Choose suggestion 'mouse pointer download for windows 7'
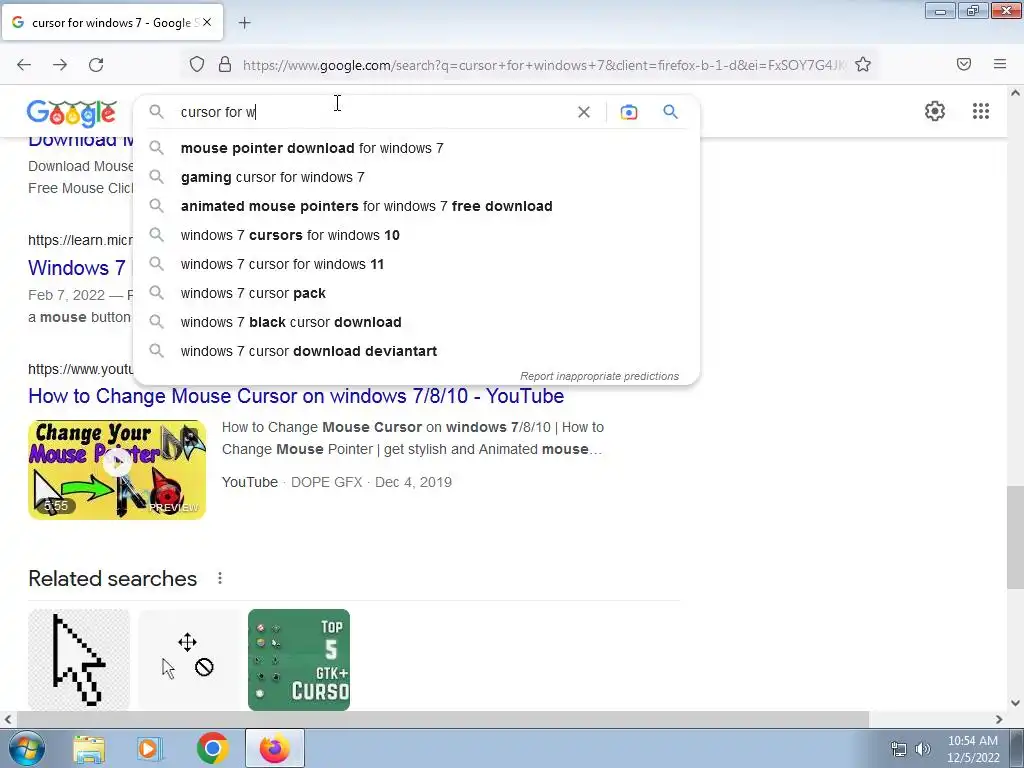Viewport: 1024px width, 768px height. [416, 148]
